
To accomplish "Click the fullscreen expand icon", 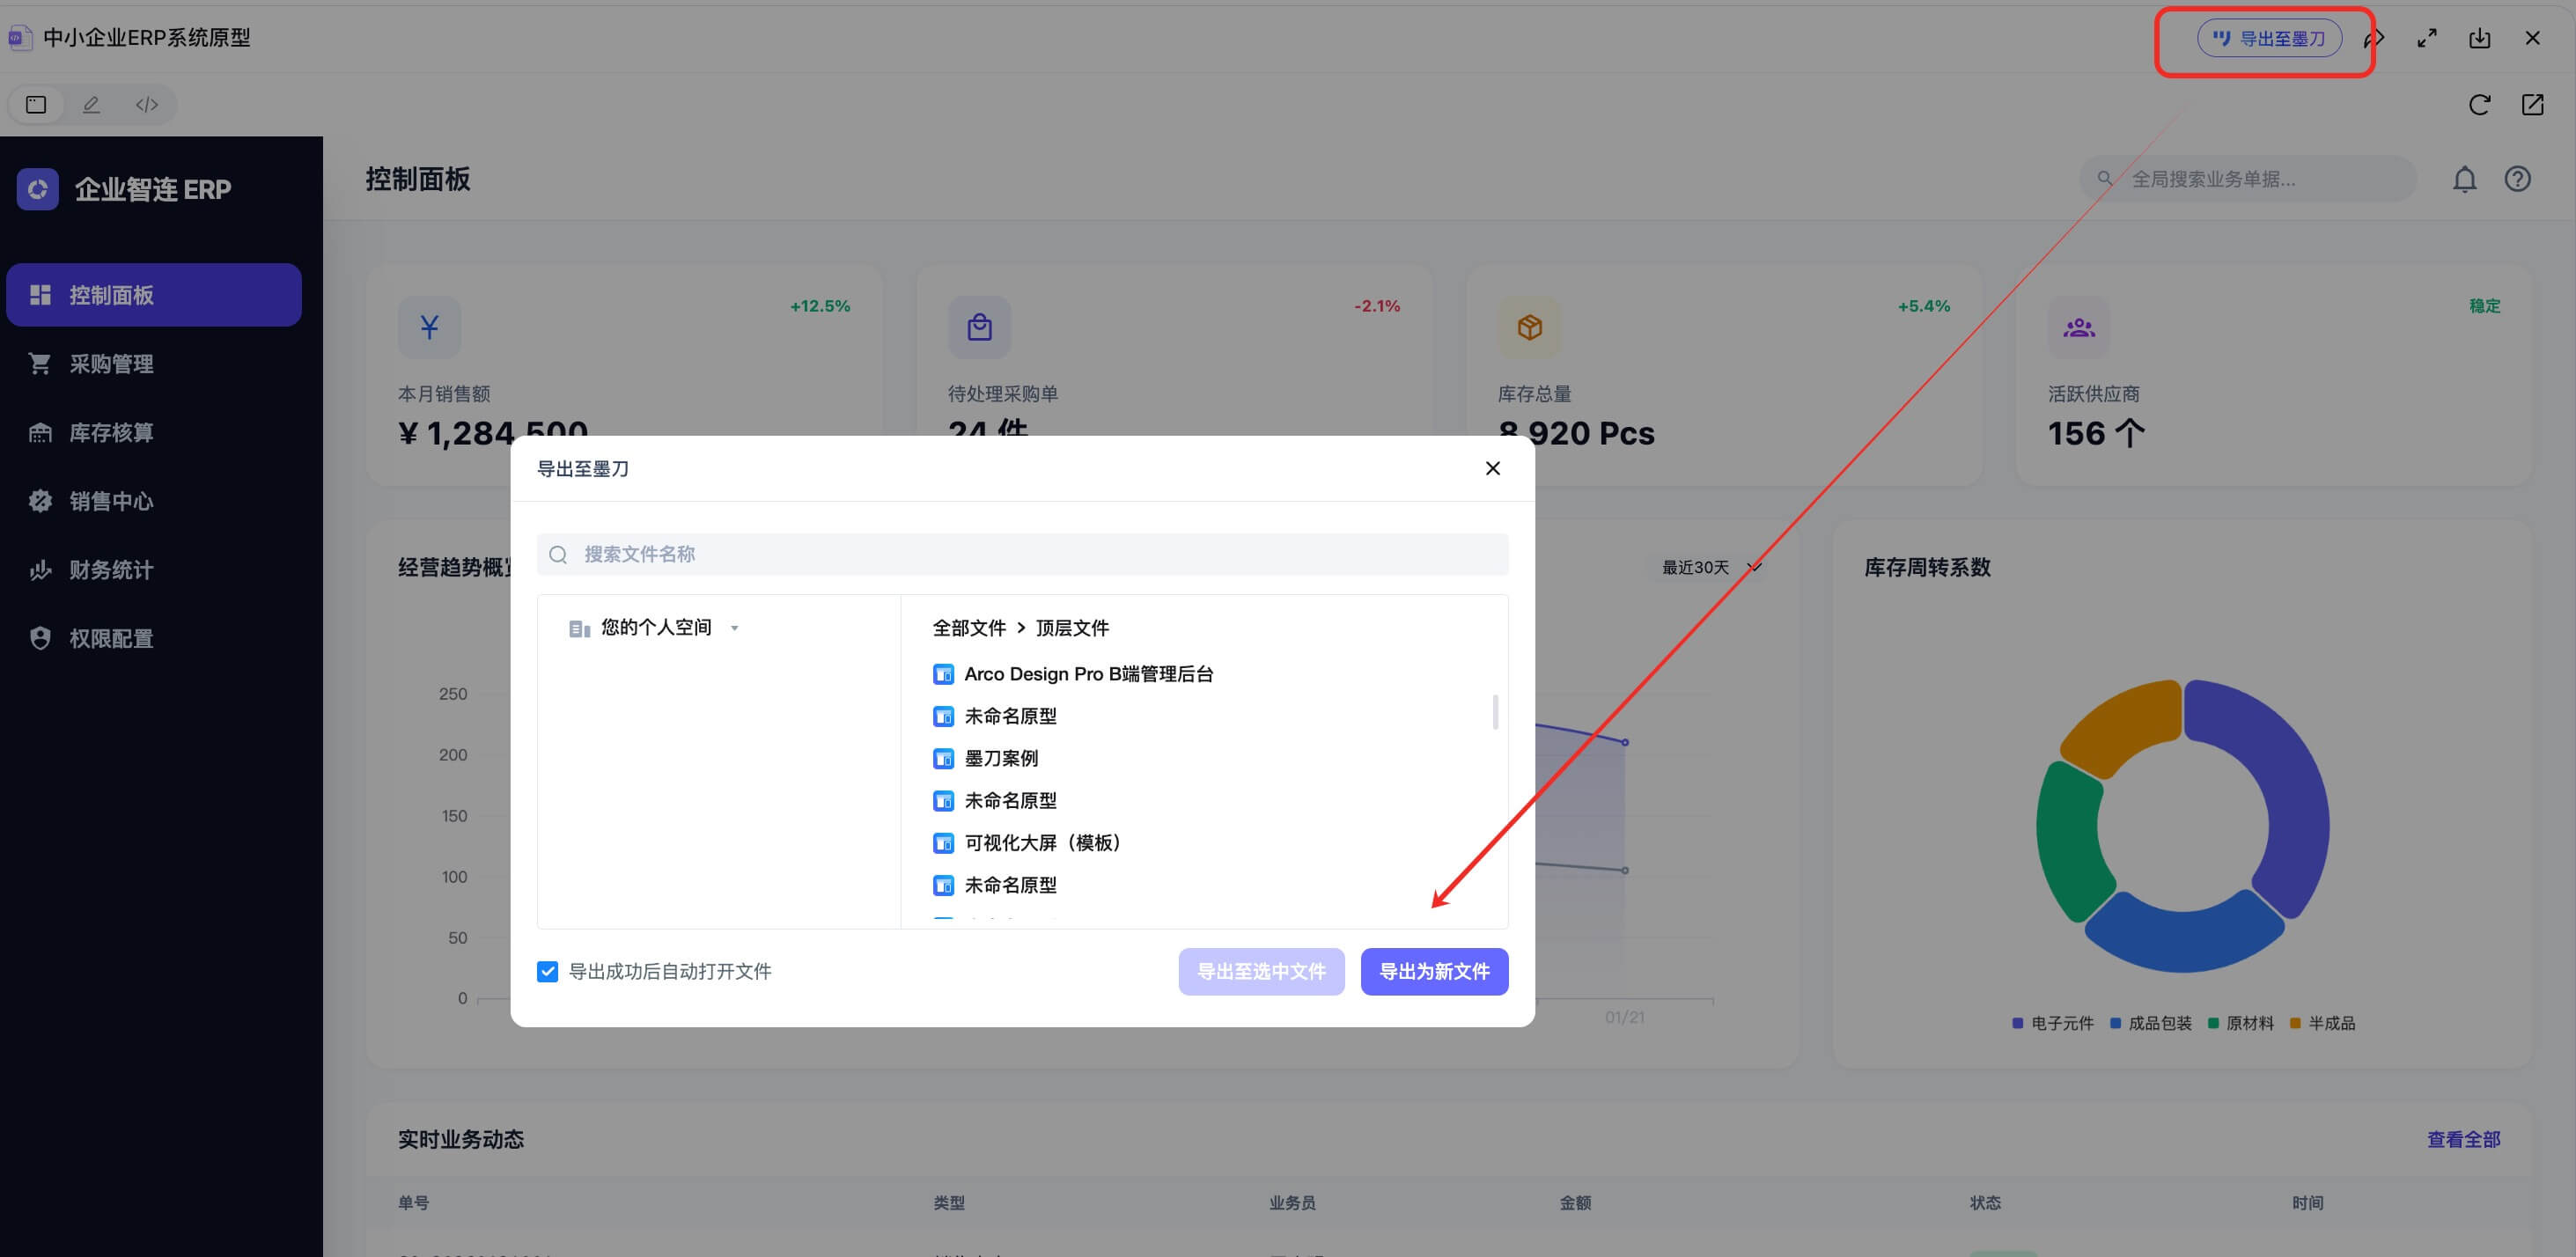I will point(2427,38).
